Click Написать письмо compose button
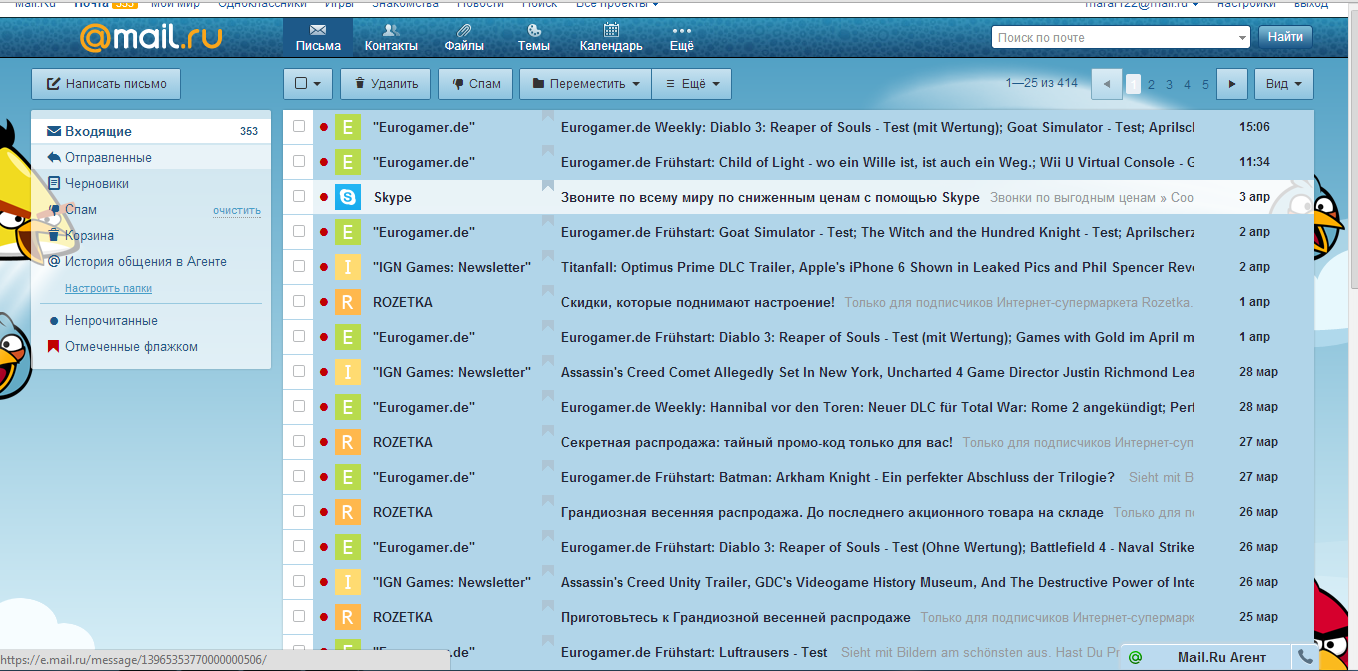 pos(106,84)
